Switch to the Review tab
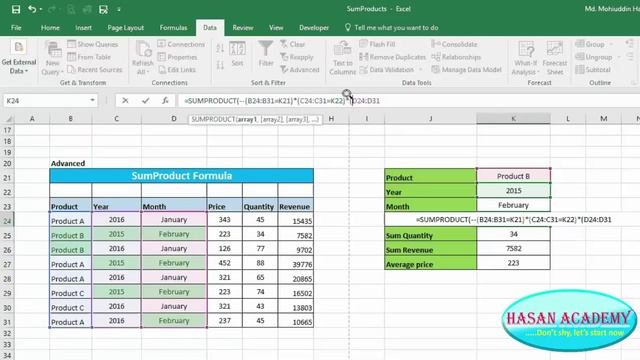 click(x=243, y=28)
